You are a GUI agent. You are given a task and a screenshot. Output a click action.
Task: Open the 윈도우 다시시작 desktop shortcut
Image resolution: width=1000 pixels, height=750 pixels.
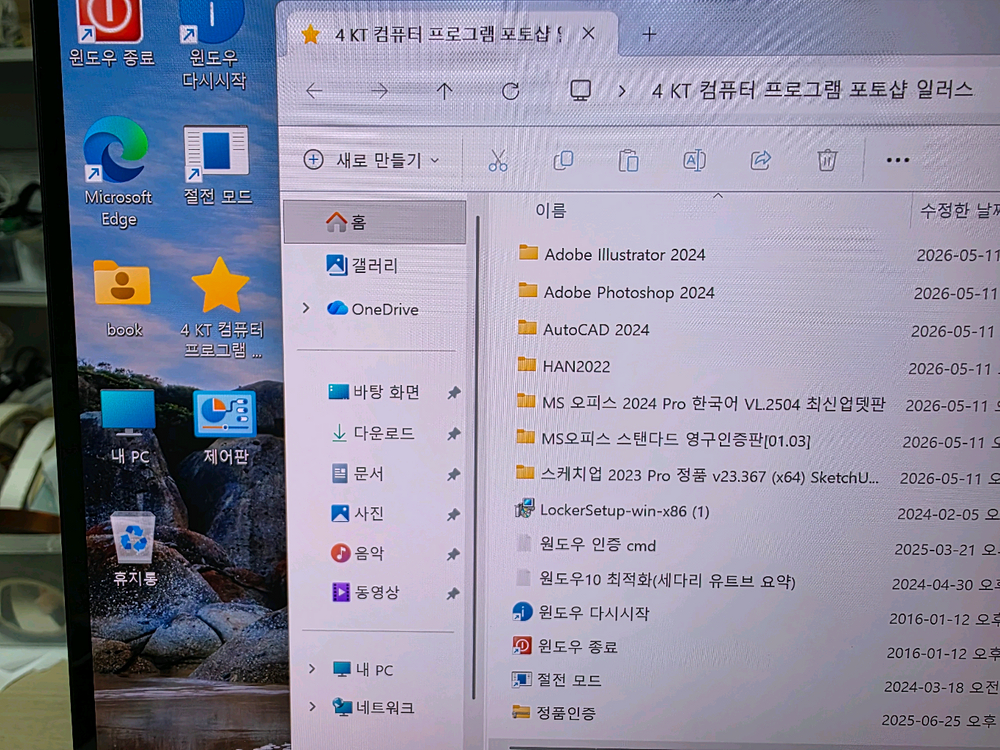tap(212, 43)
